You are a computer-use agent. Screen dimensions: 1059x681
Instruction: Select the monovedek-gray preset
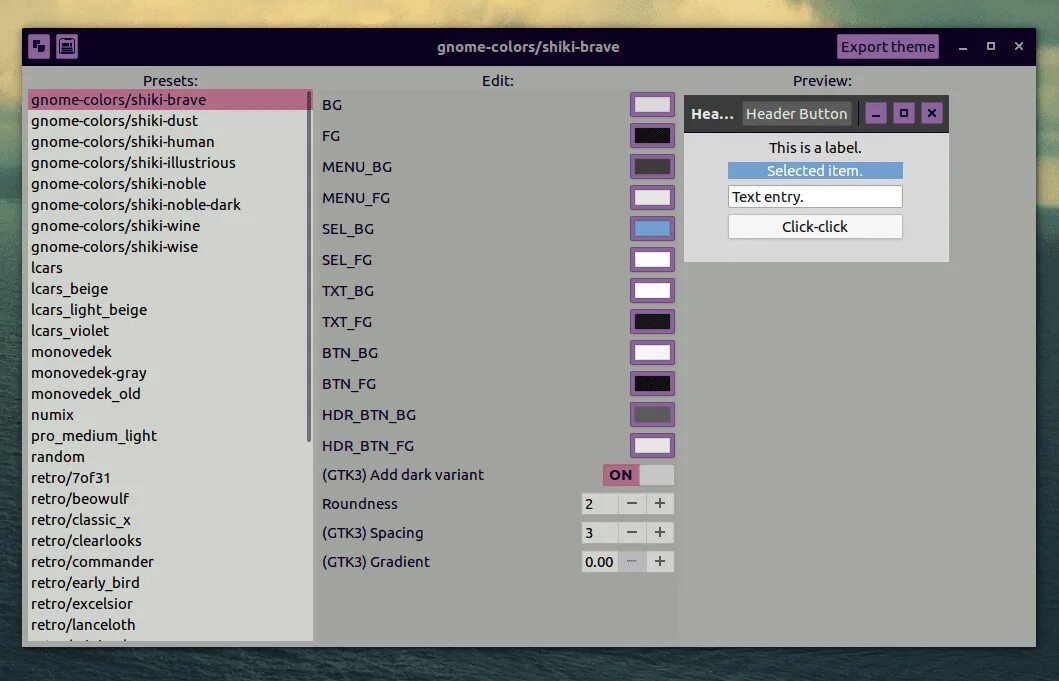pyautogui.click(x=168, y=372)
